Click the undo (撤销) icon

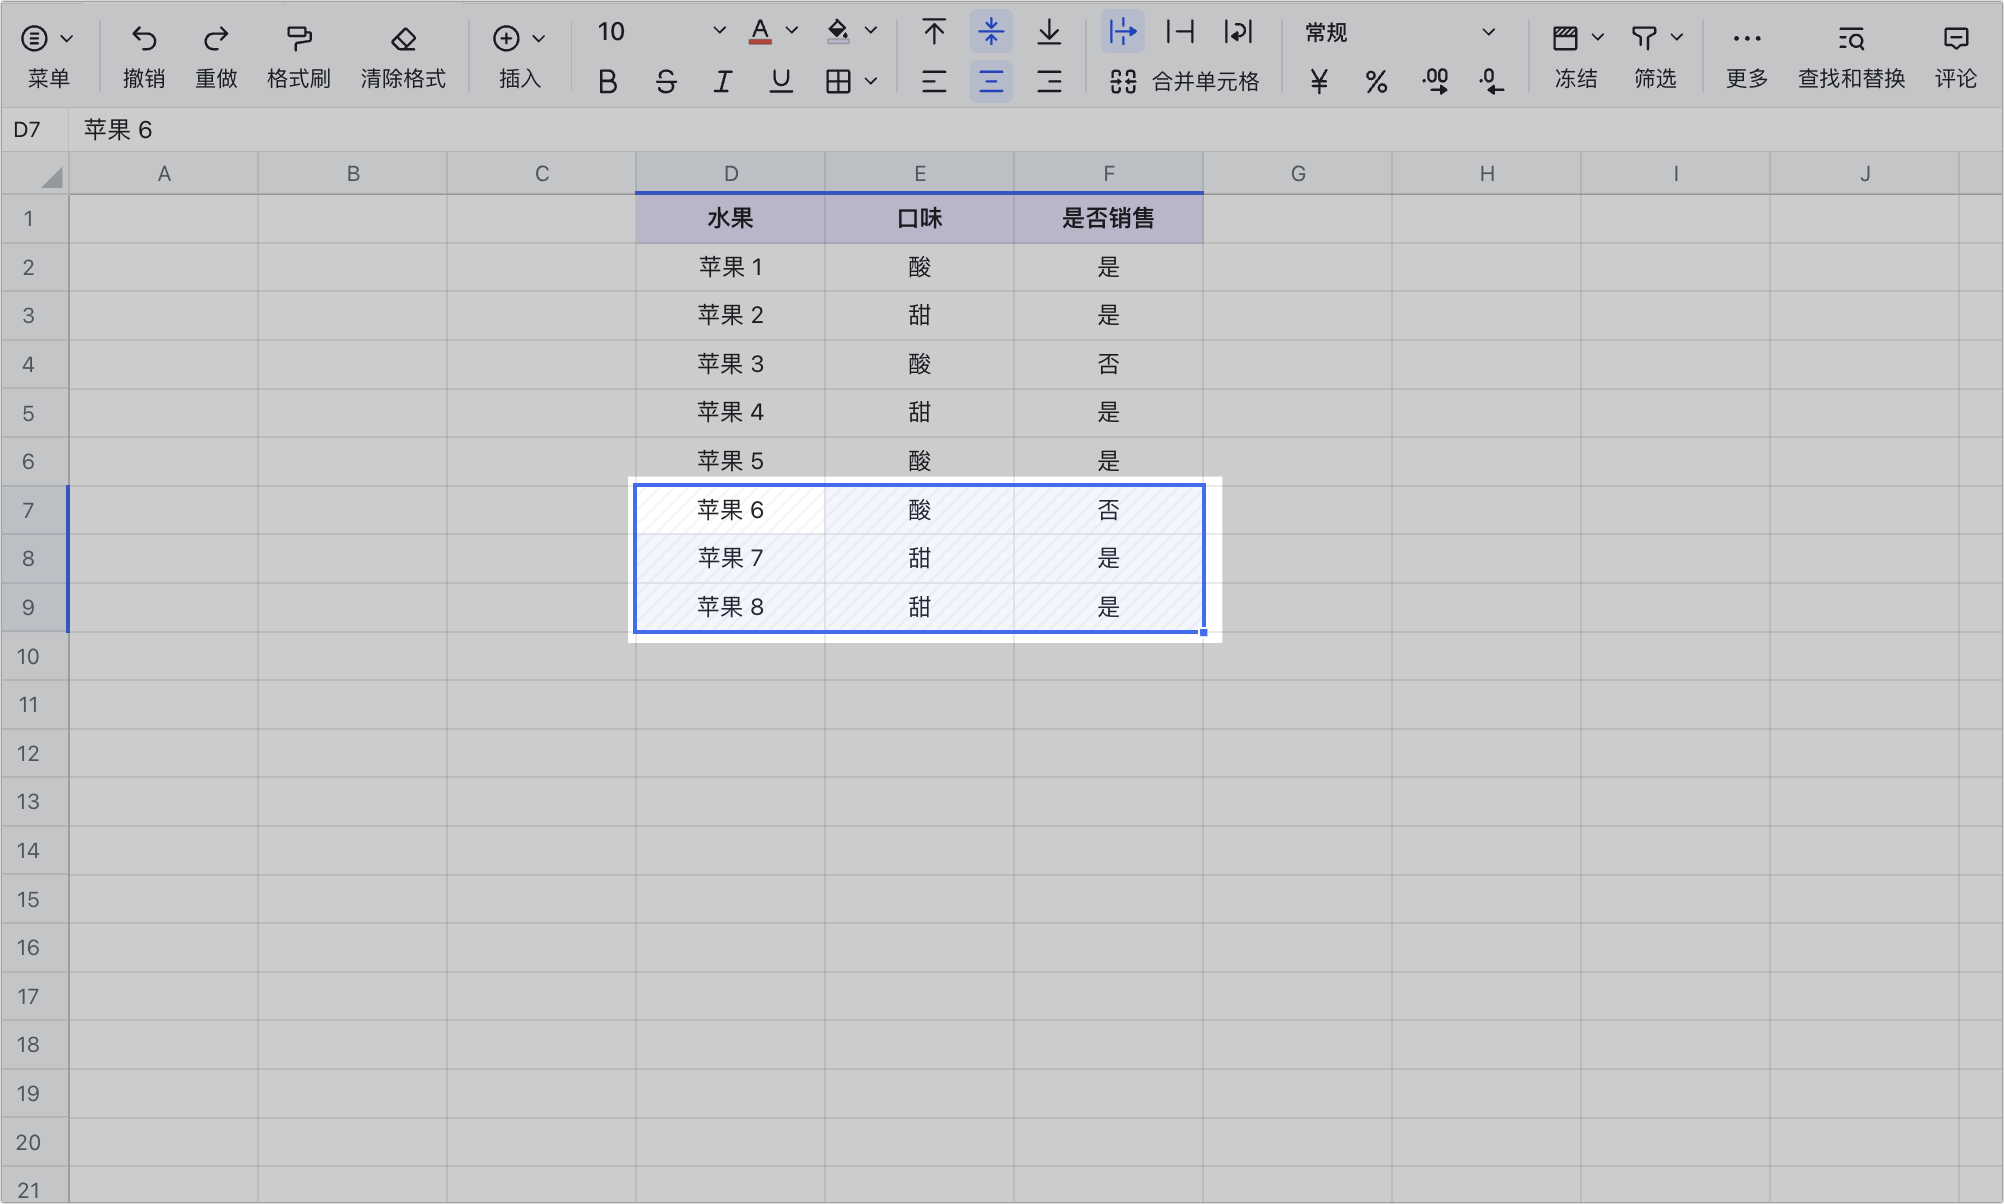[143, 39]
